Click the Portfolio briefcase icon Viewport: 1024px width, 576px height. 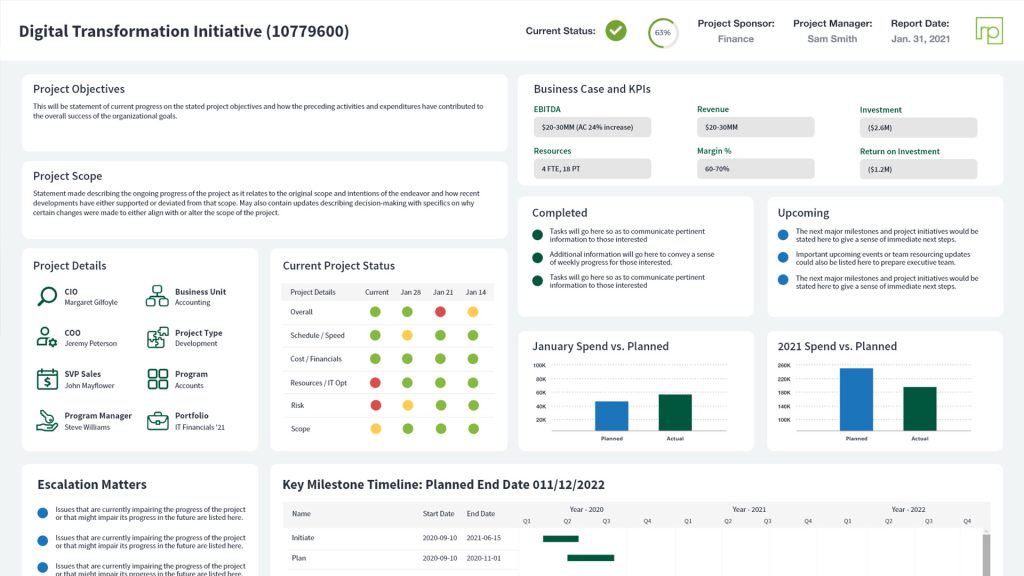pyautogui.click(x=158, y=420)
